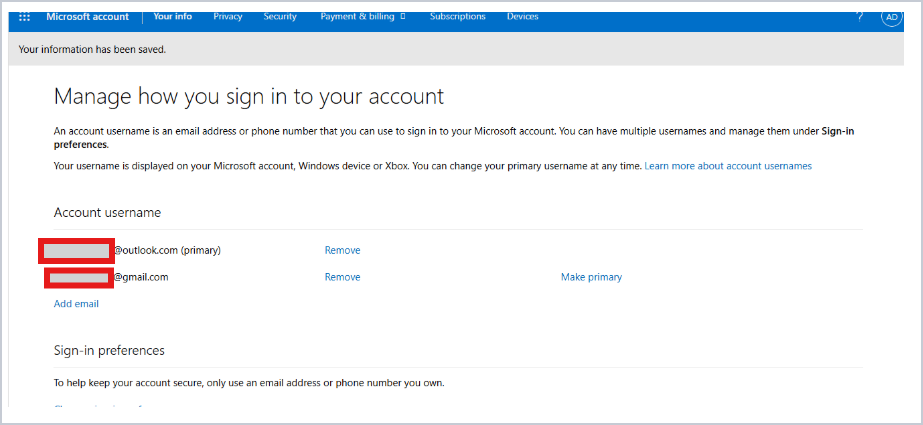Go to the Subscriptions tab
The image size is (923, 425).
coord(457,16)
